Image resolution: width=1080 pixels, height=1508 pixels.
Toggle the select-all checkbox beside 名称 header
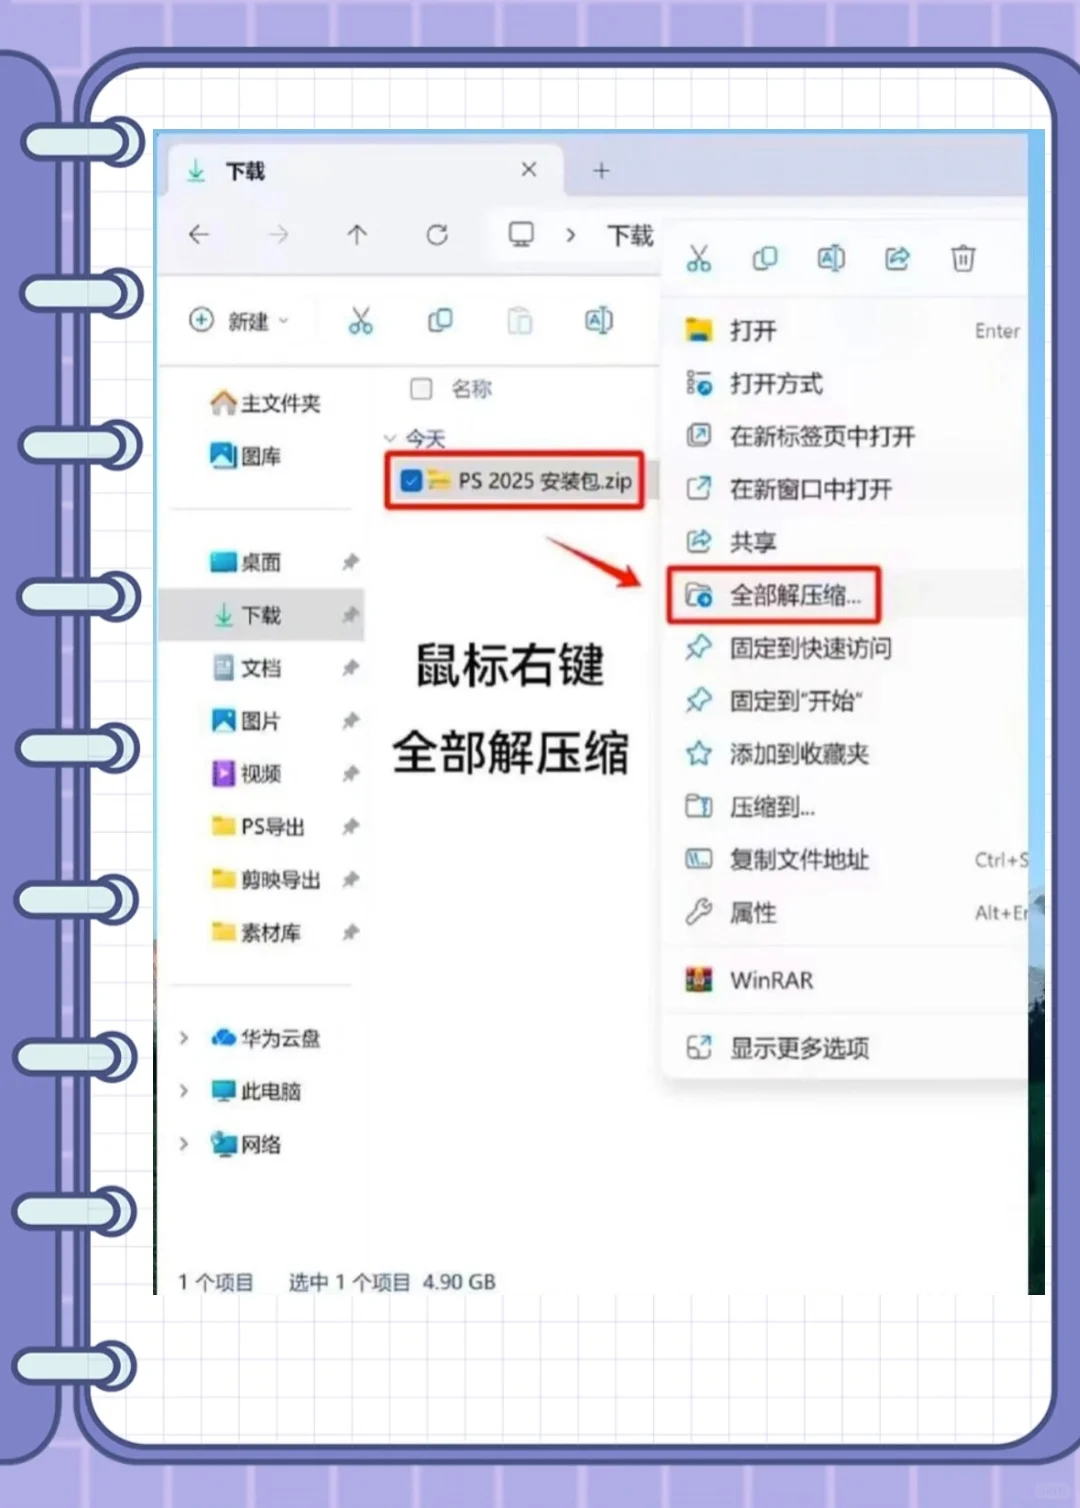point(421,389)
